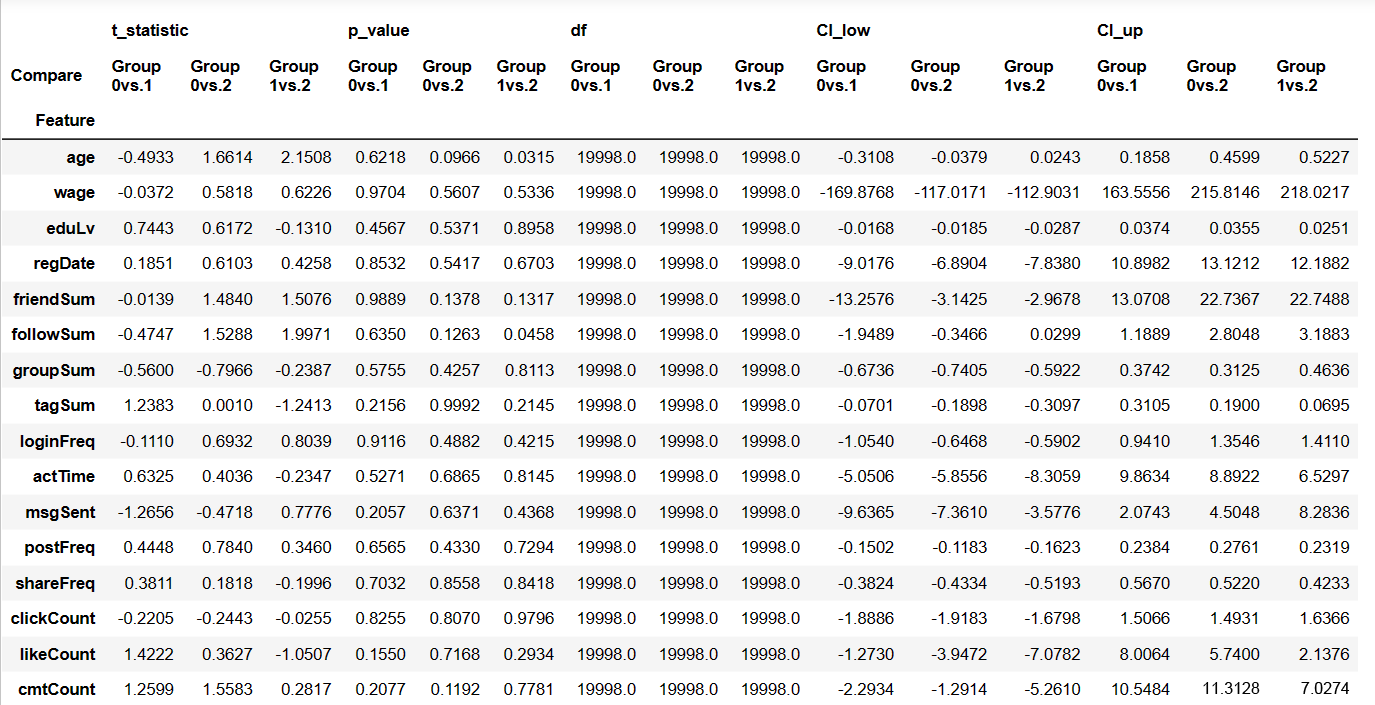Select the t_statistic column group header
The height and width of the screenshot is (705, 1375).
(x=150, y=30)
